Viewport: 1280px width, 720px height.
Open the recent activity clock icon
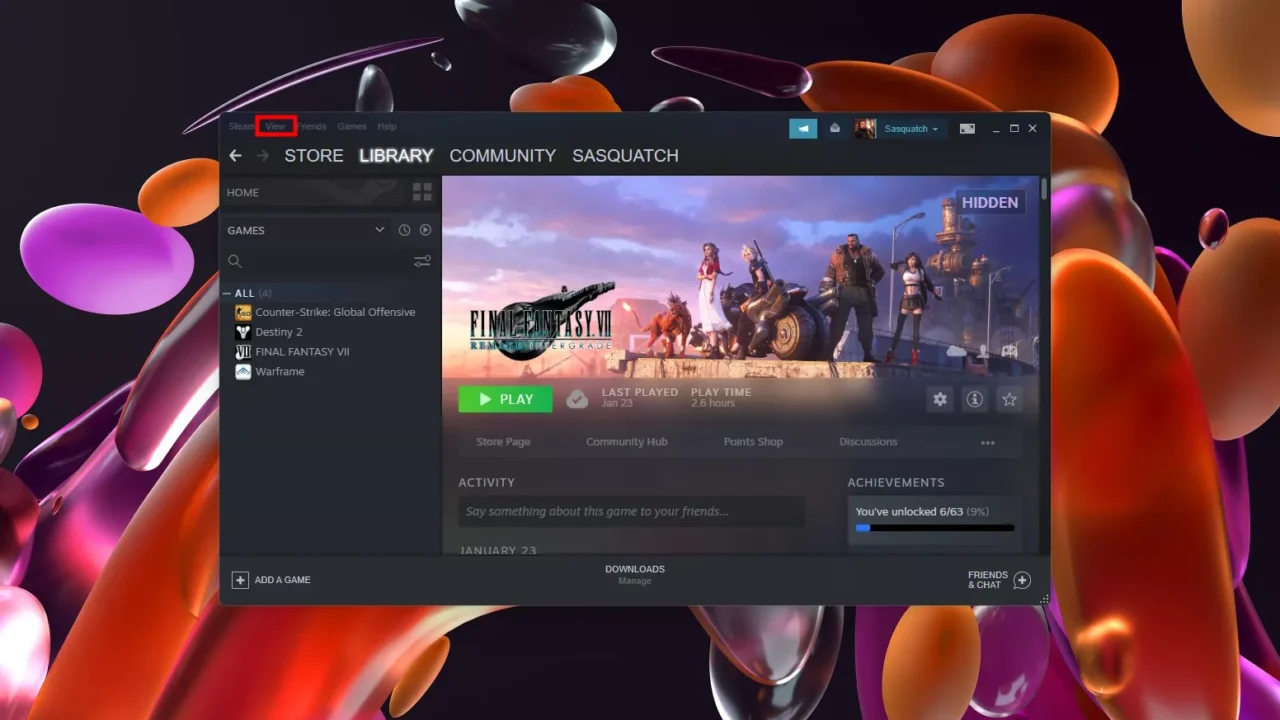tap(404, 230)
